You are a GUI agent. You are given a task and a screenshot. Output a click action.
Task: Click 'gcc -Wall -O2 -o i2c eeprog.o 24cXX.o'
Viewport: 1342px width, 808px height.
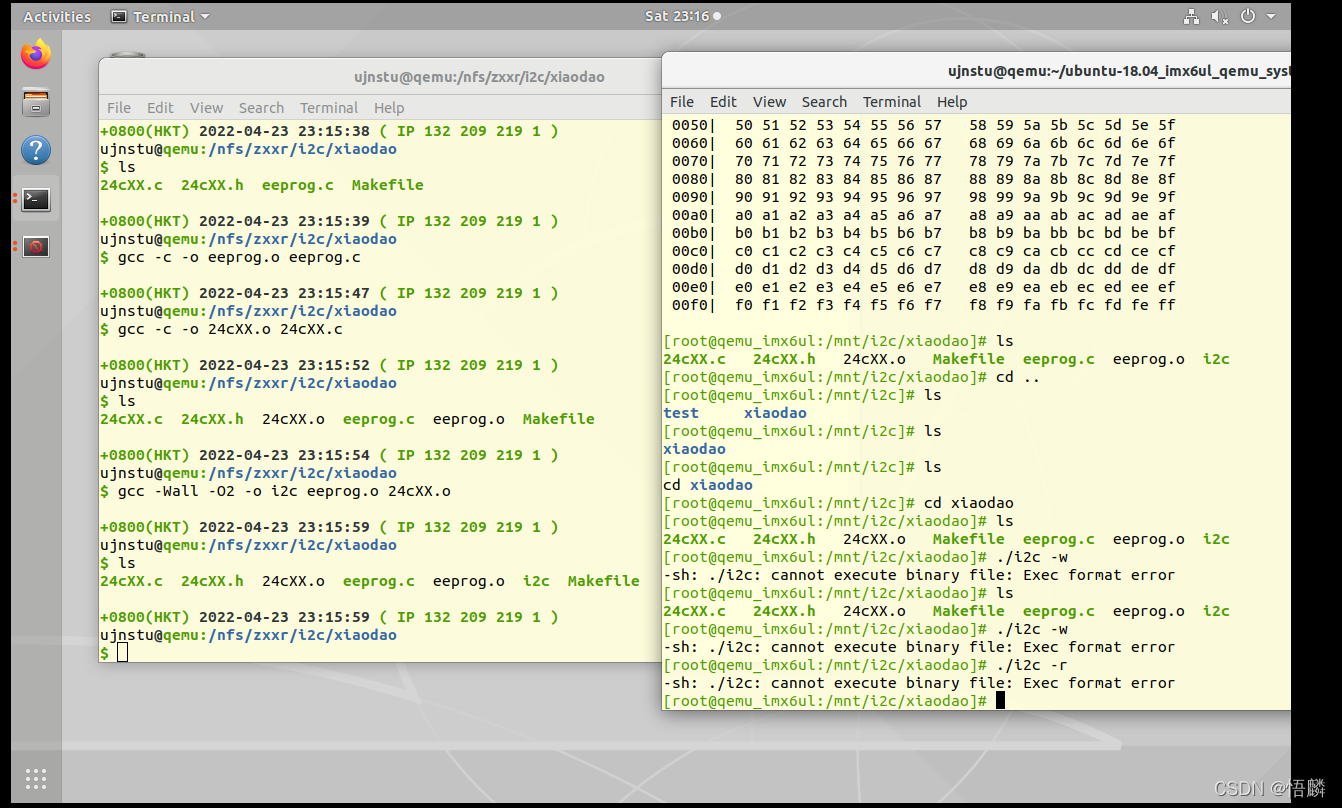point(284,491)
